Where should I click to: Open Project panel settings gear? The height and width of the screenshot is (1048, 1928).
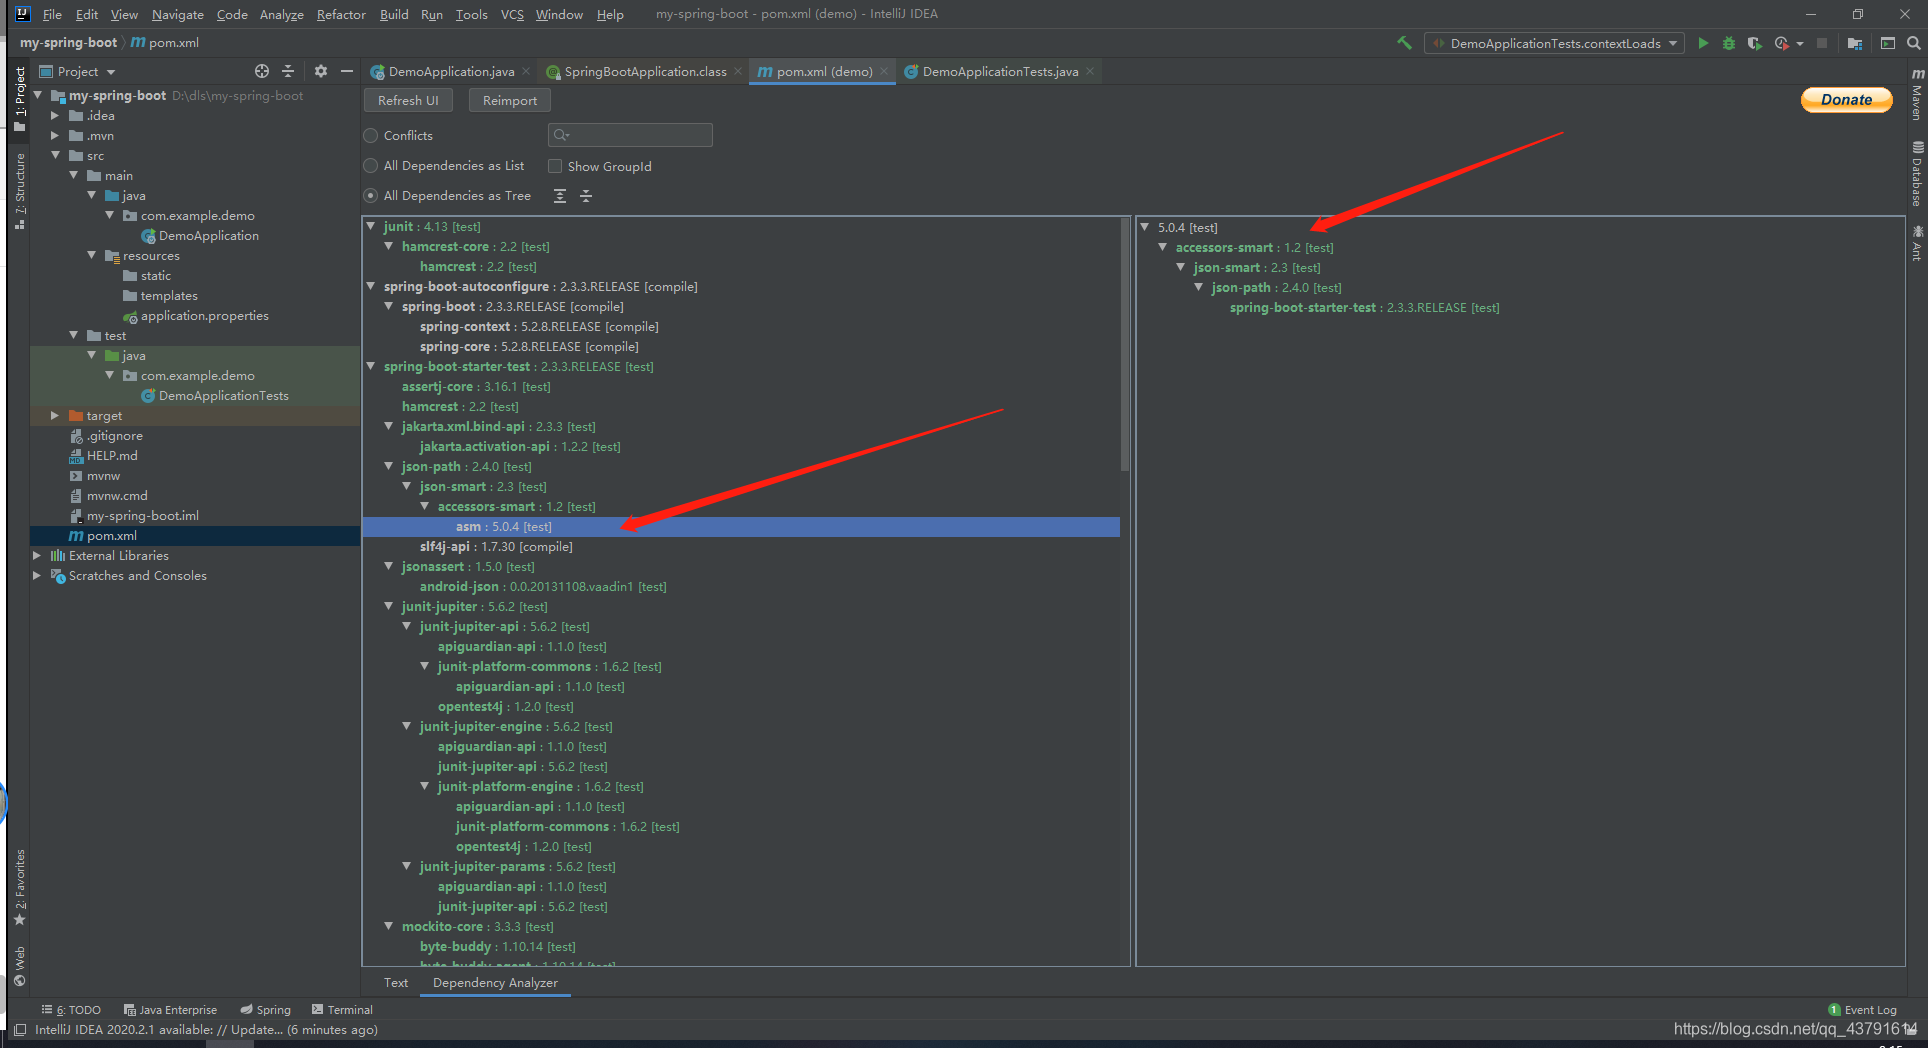pos(320,71)
